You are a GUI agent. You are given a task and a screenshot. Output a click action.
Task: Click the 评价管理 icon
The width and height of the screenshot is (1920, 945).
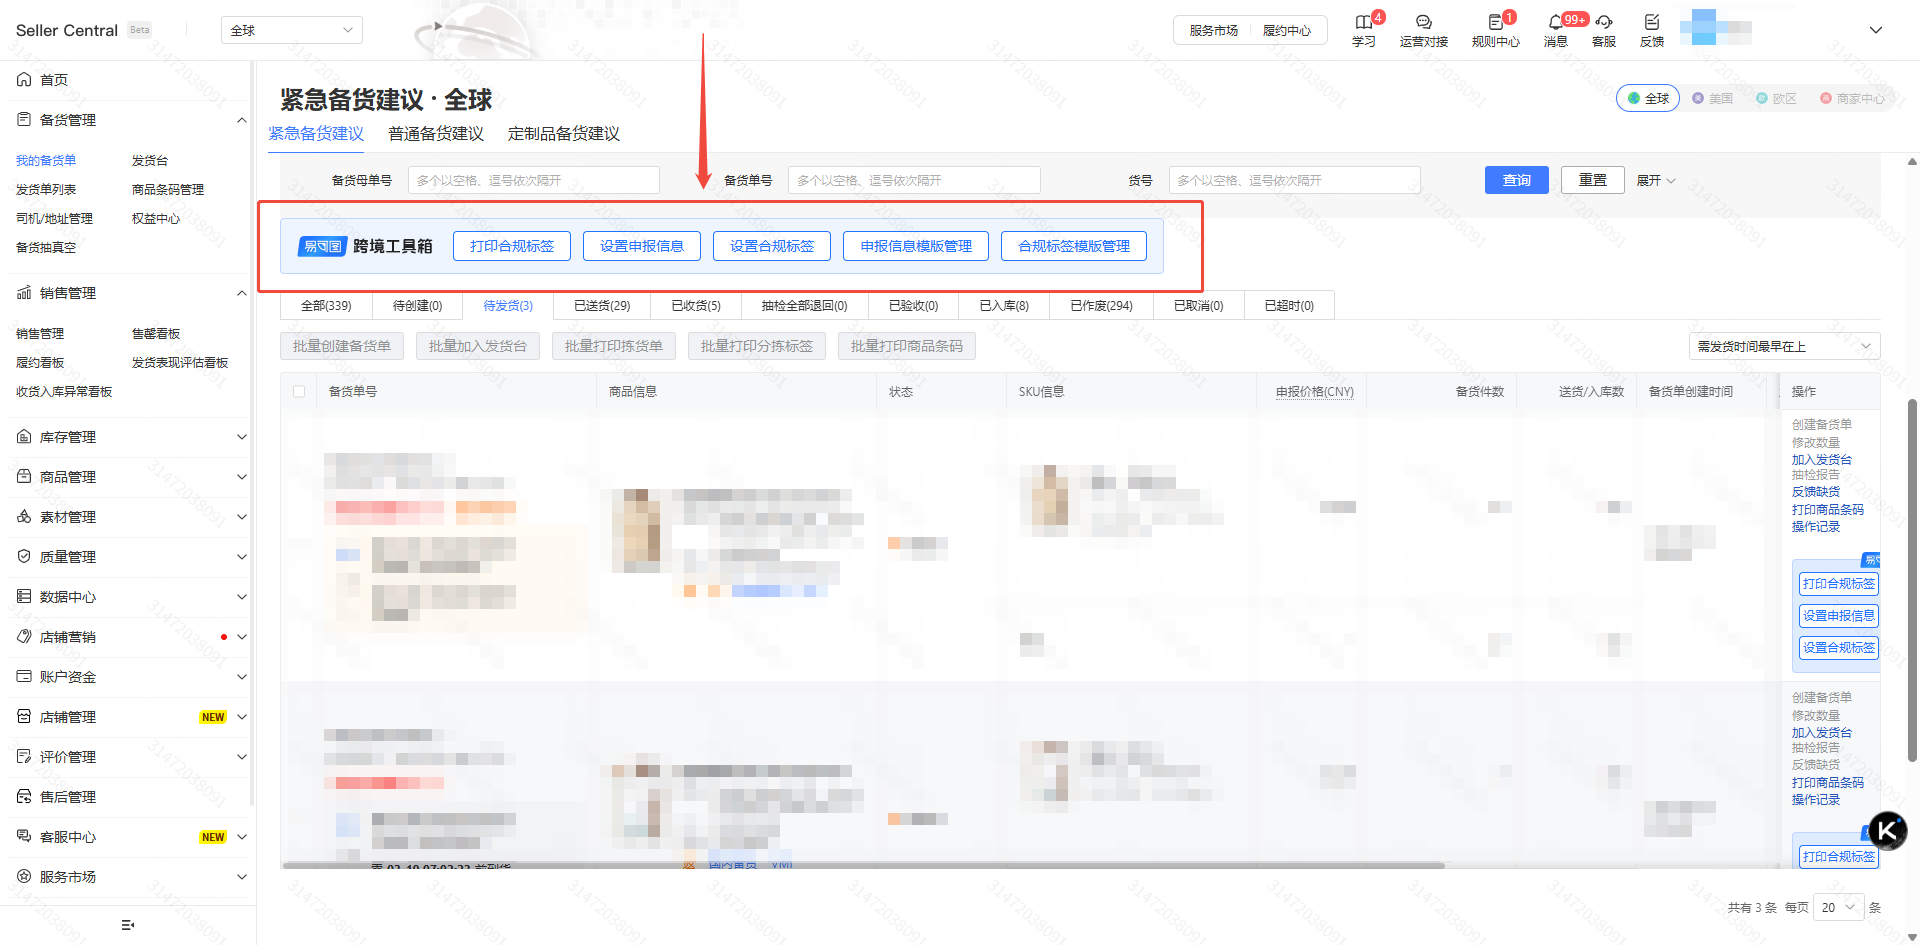pyautogui.click(x=24, y=756)
